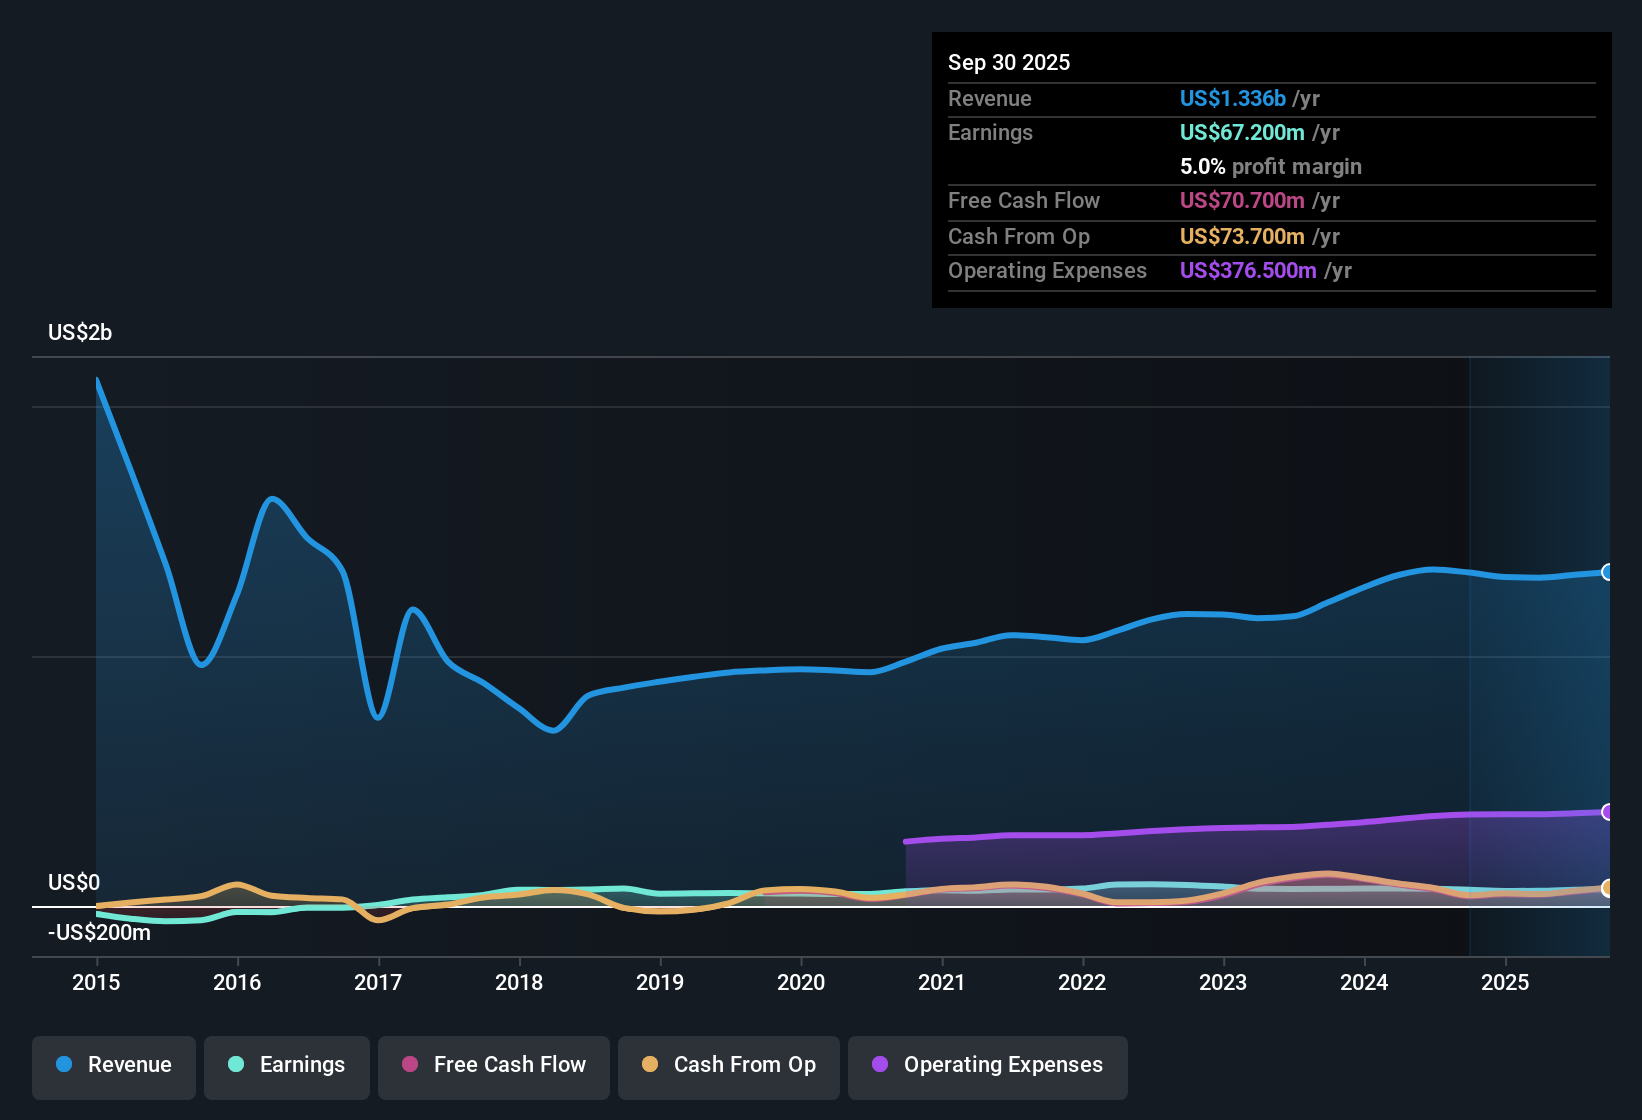This screenshot has height=1120, width=1642.
Task: Click the US$1.336b revenue value
Action: 1232,98
